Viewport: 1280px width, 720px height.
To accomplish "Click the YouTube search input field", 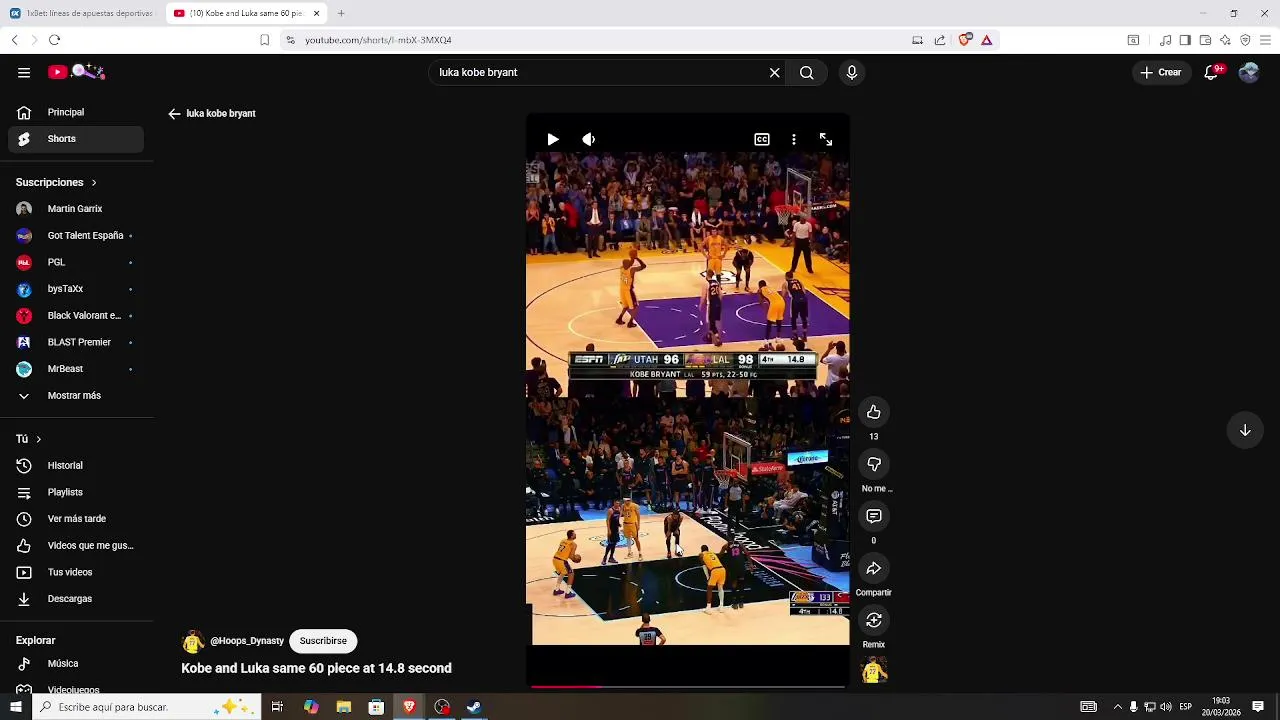I will click(600, 72).
